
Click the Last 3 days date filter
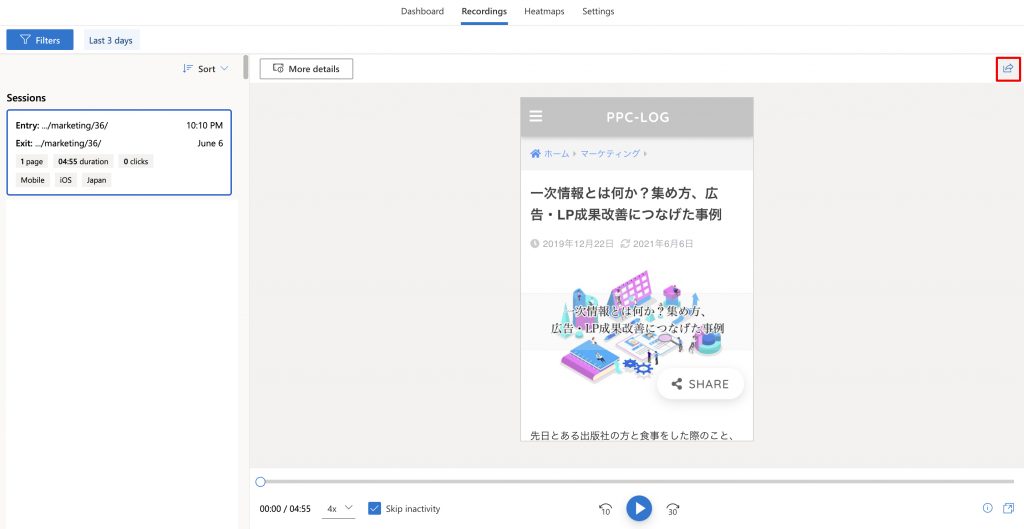pyautogui.click(x=111, y=40)
